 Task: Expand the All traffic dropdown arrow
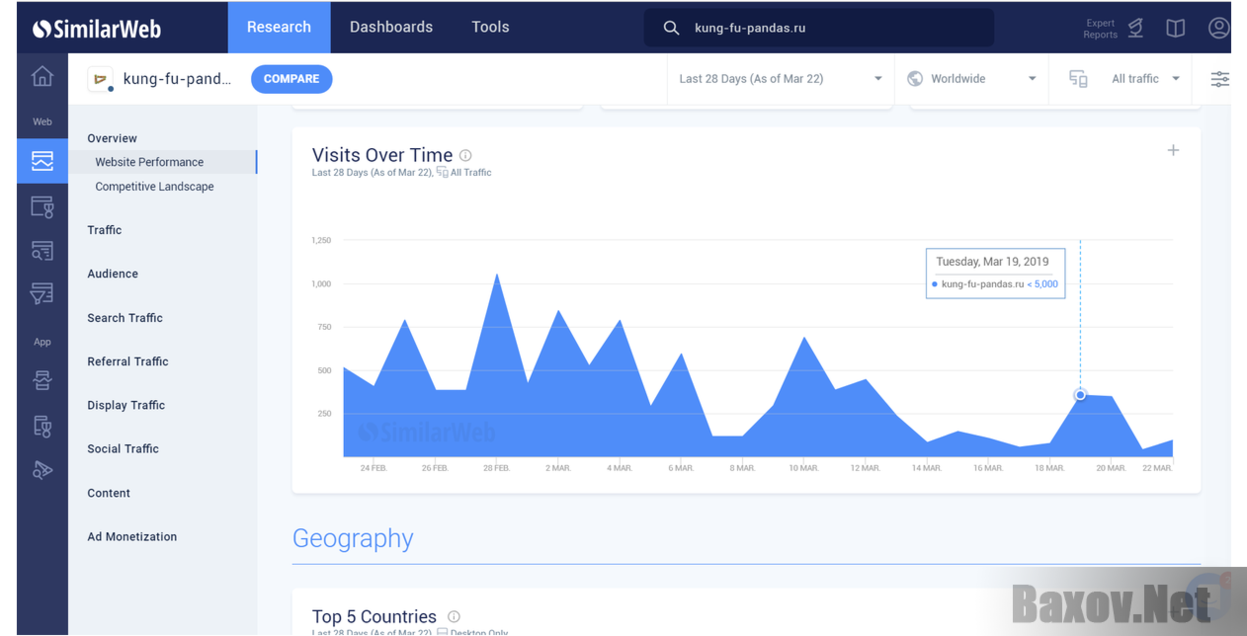click(x=1176, y=79)
